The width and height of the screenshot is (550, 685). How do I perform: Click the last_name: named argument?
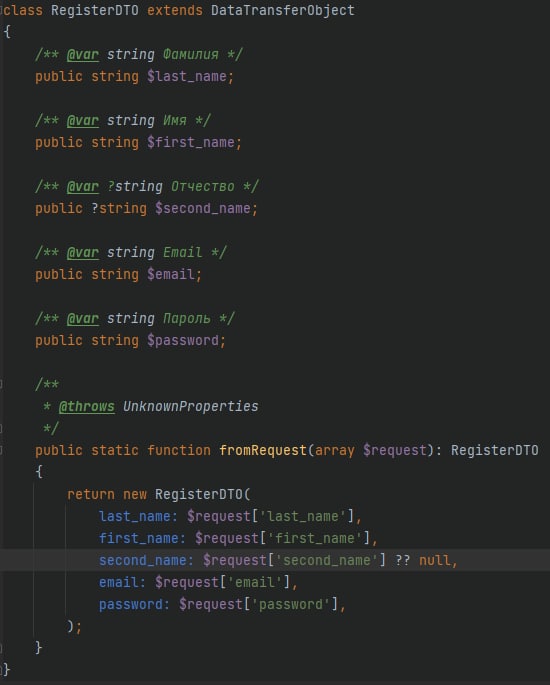[138, 516]
